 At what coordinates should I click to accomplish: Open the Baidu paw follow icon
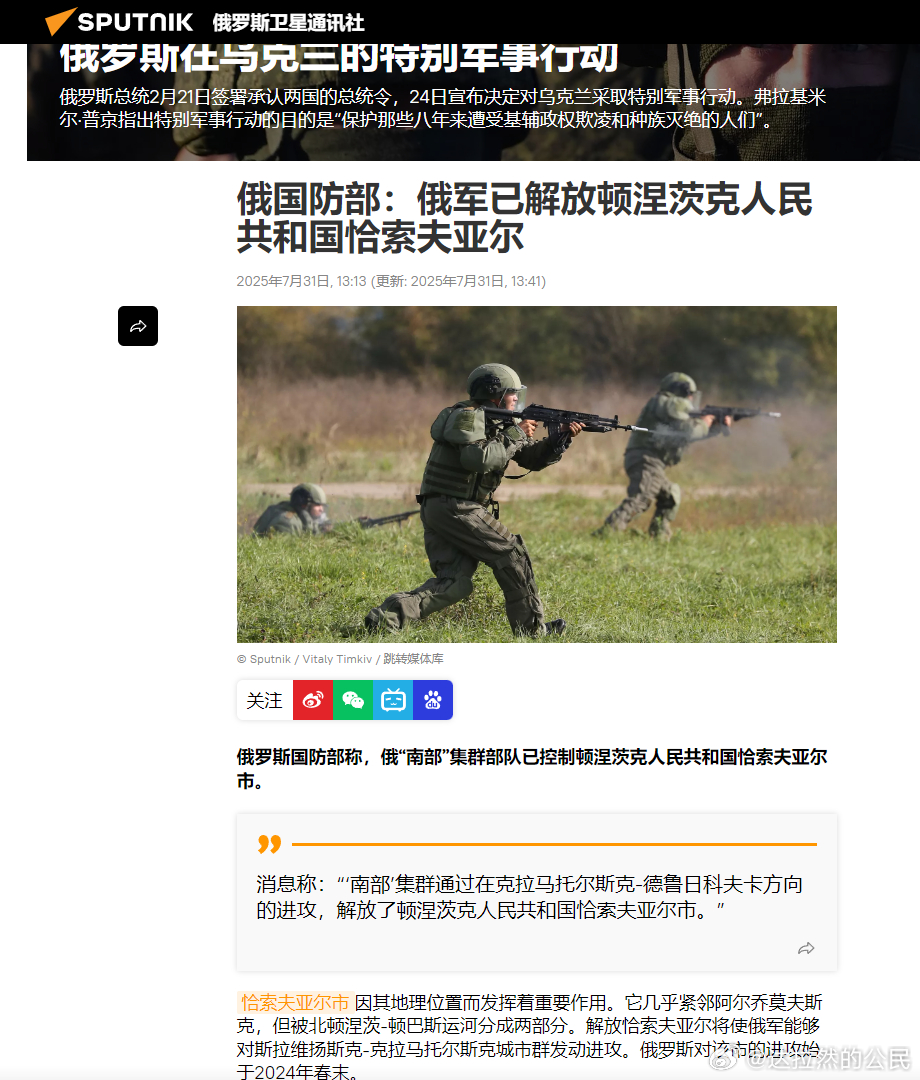432,700
